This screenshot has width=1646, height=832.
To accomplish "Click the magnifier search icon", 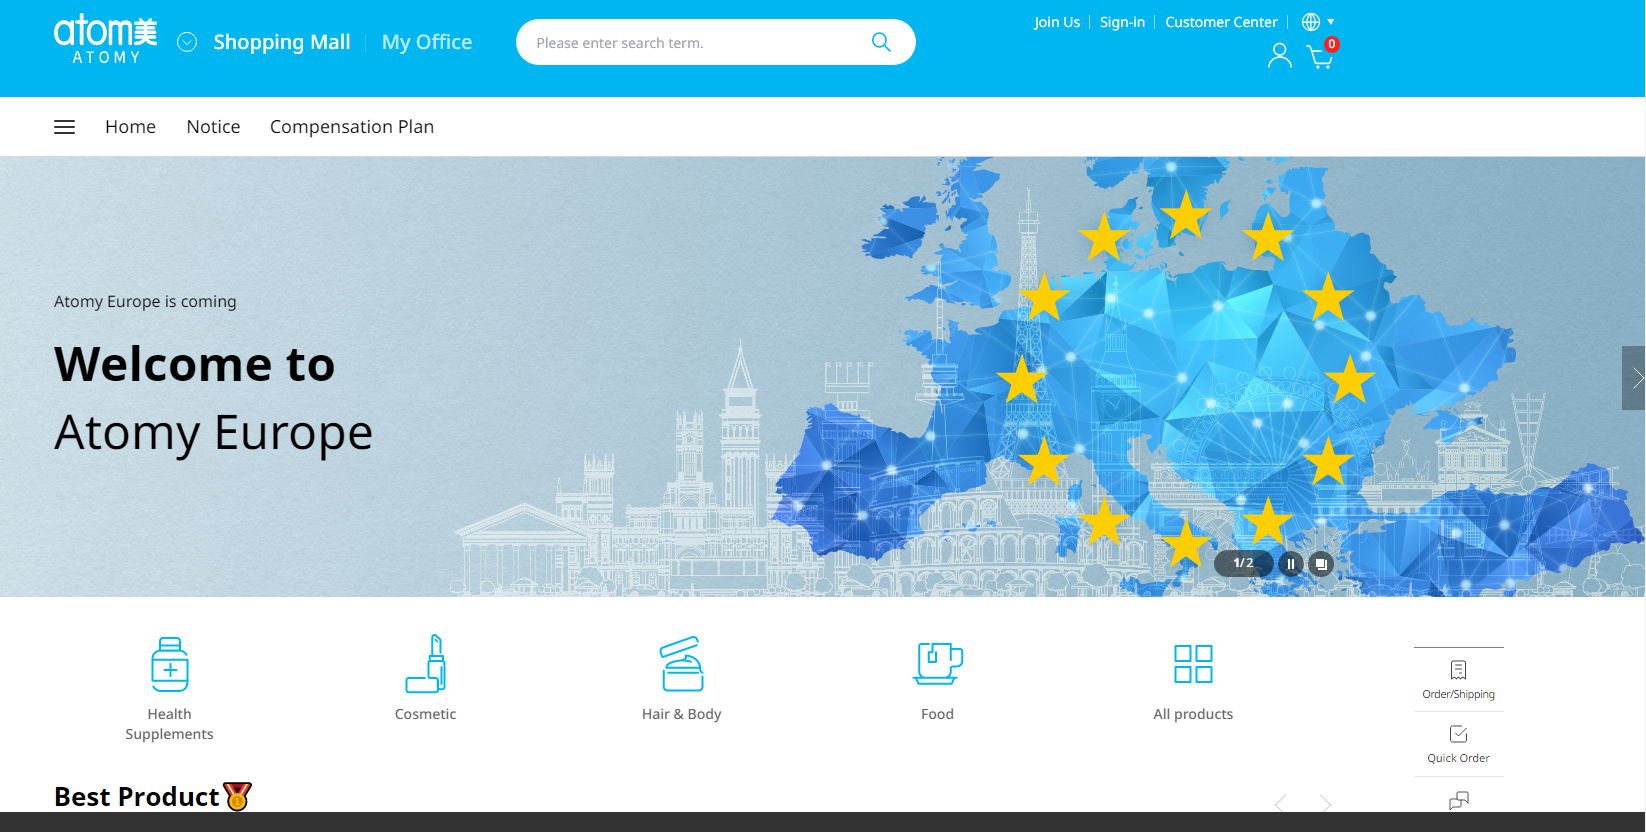I will [881, 42].
